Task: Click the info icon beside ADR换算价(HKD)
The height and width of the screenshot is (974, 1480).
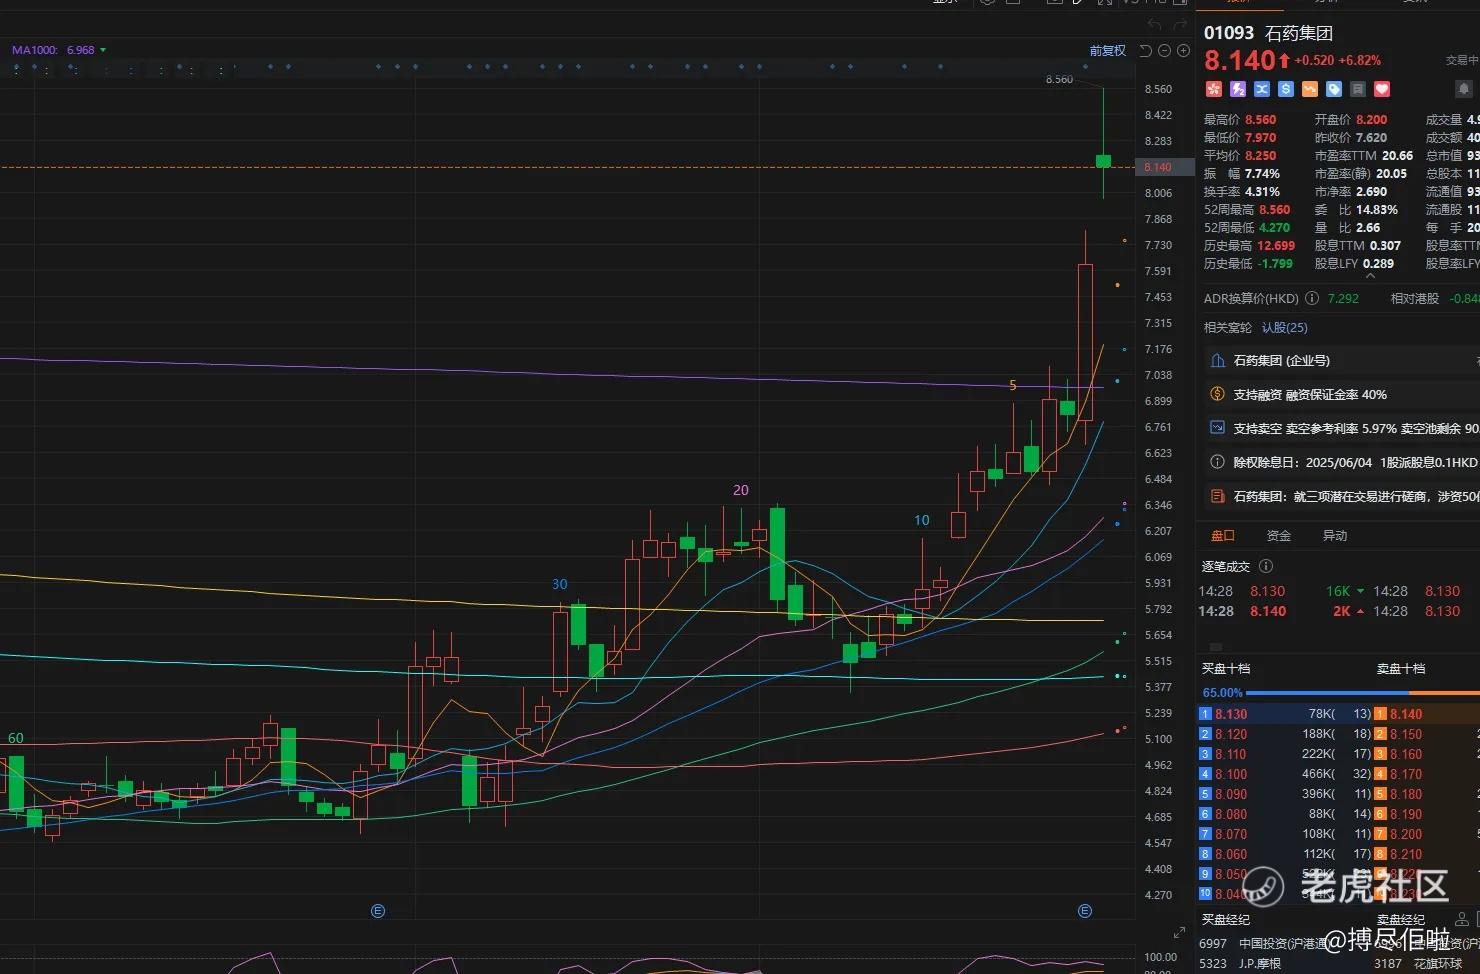Action: [1312, 298]
